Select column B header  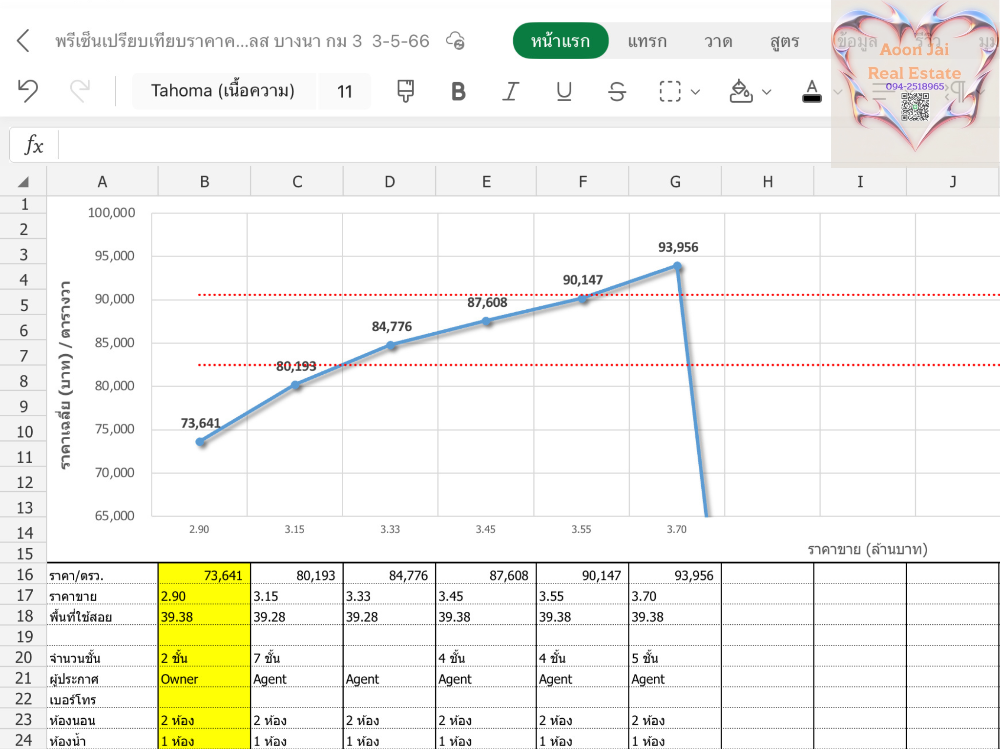[204, 182]
